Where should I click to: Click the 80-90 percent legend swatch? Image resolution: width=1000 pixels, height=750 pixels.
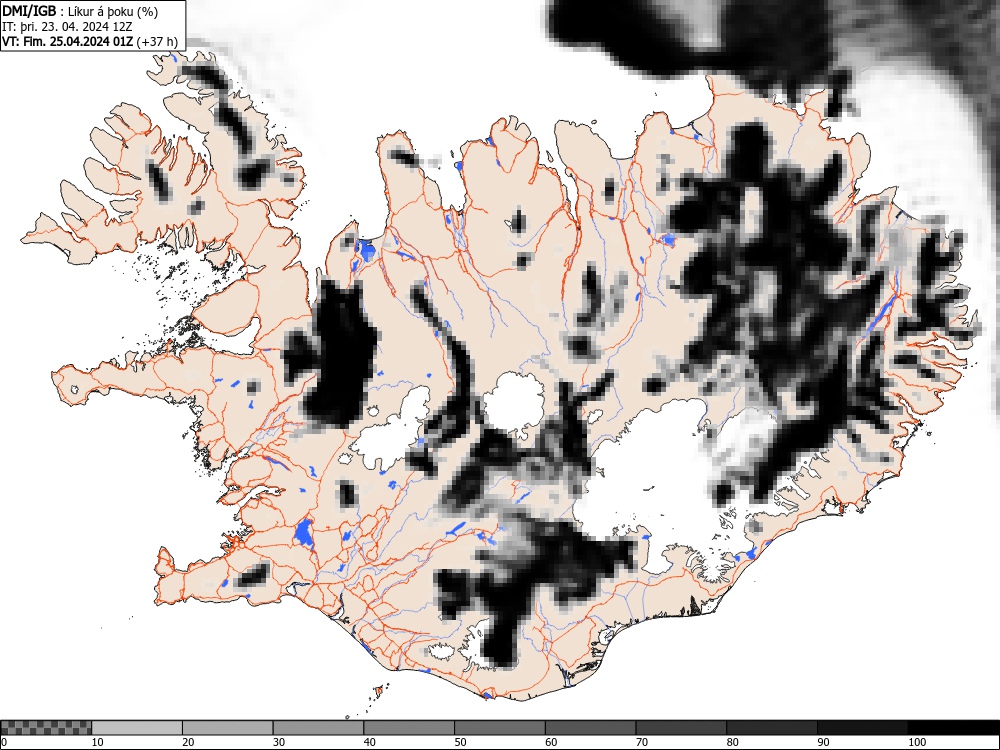772,728
